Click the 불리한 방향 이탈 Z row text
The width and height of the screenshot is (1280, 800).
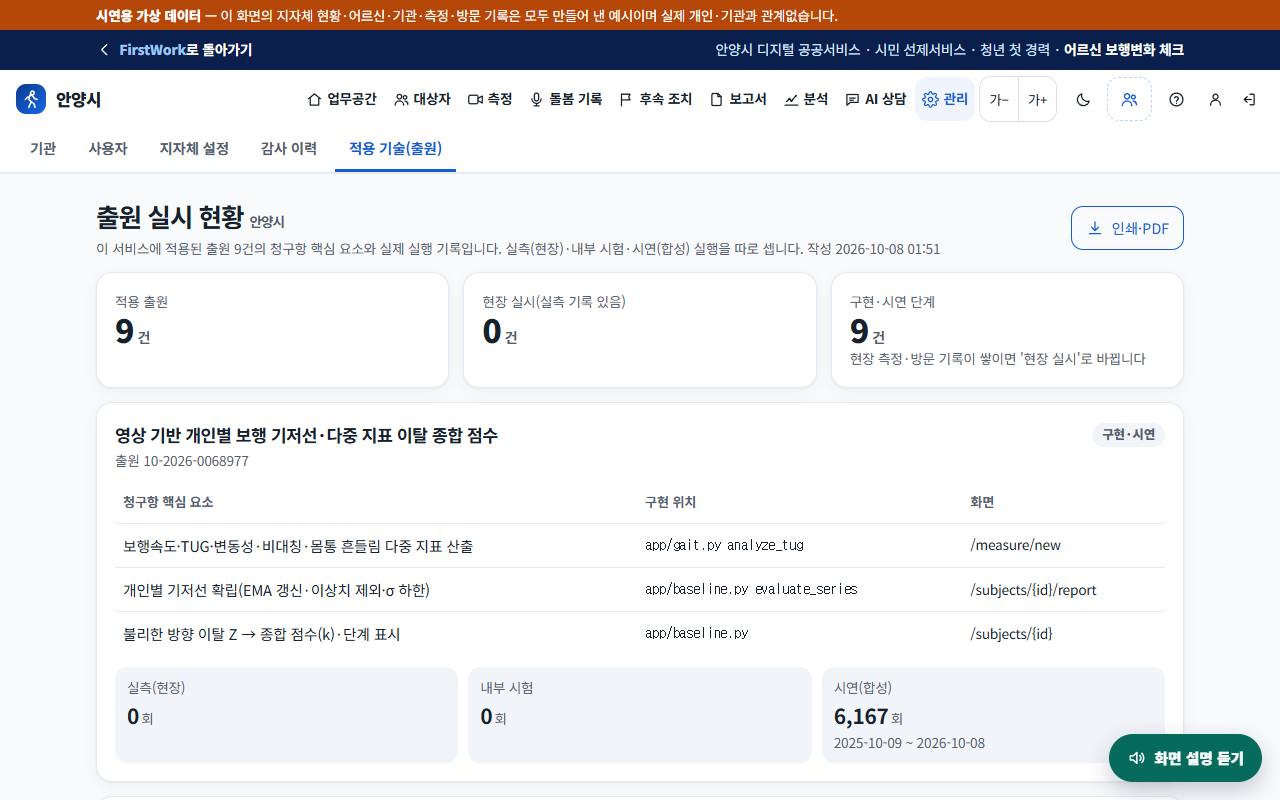(262, 634)
